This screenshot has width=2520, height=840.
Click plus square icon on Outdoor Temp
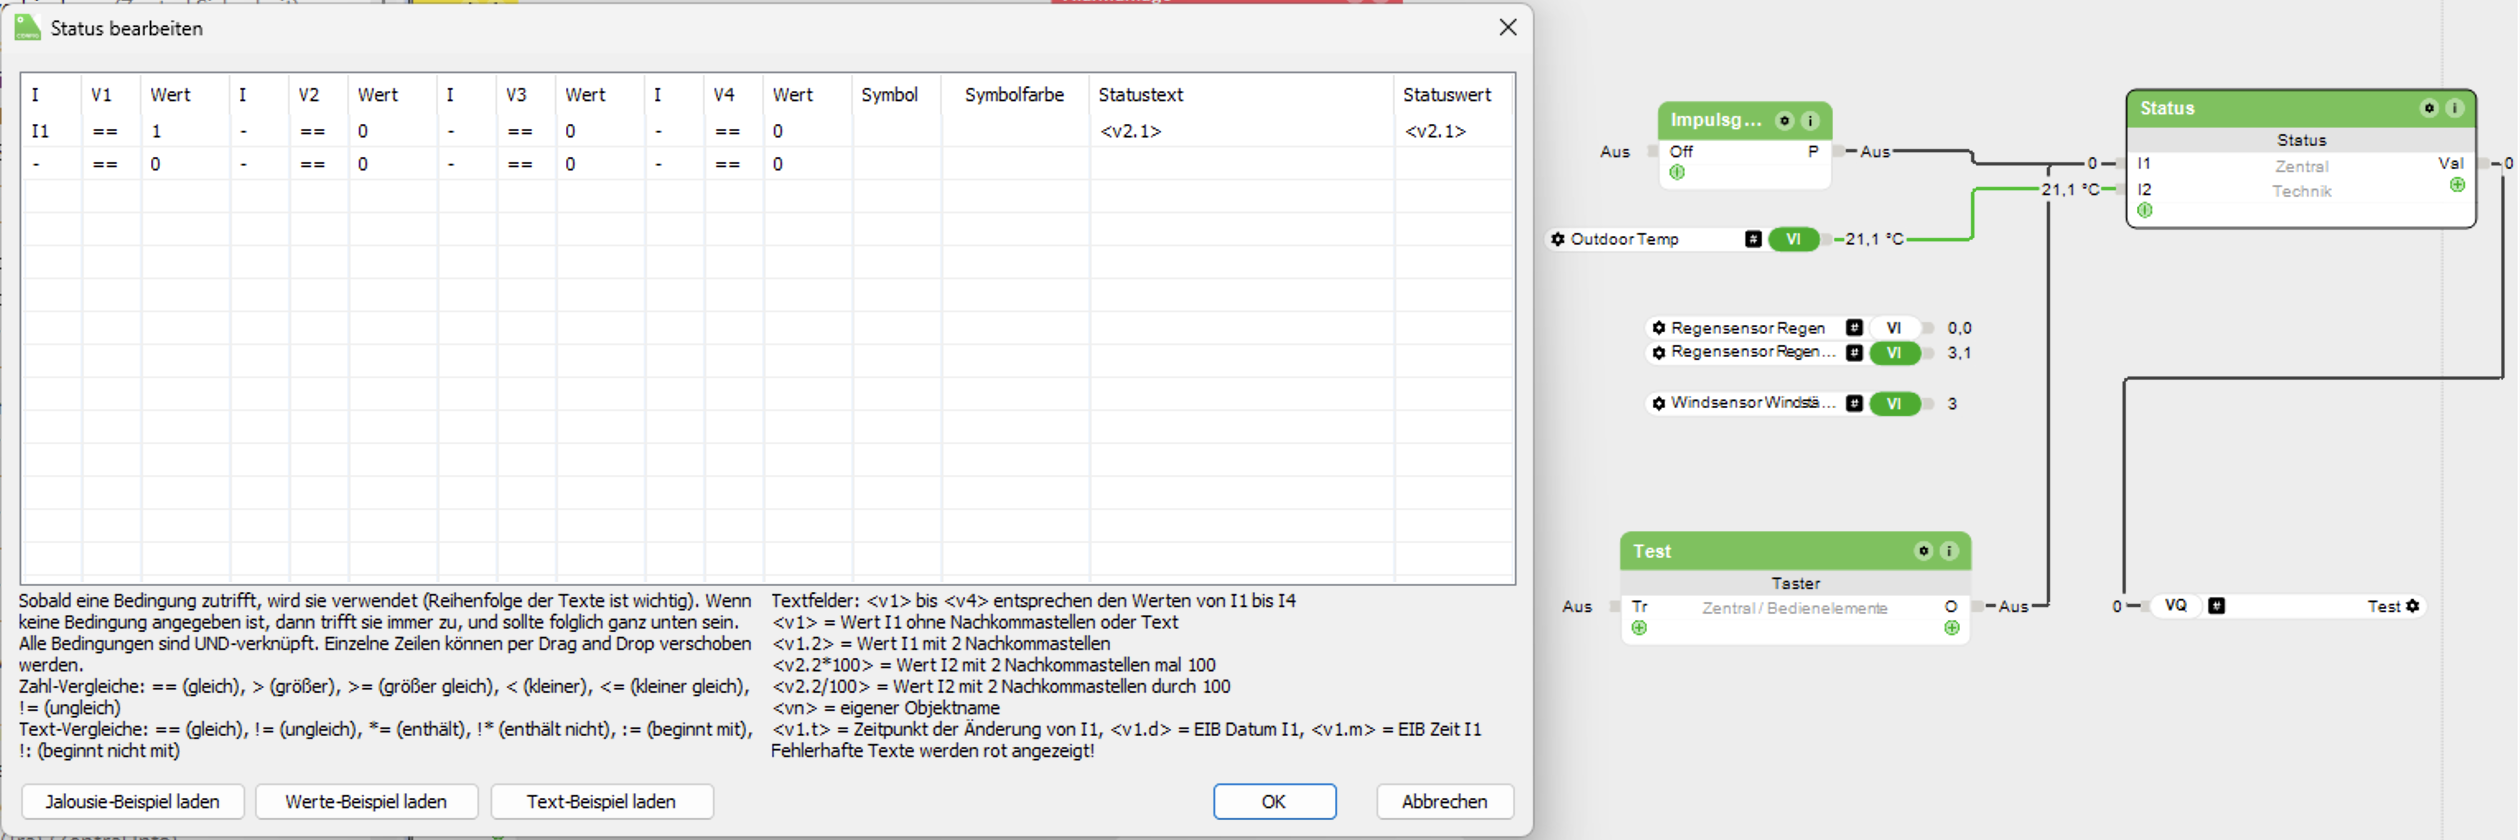pos(1754,239)
